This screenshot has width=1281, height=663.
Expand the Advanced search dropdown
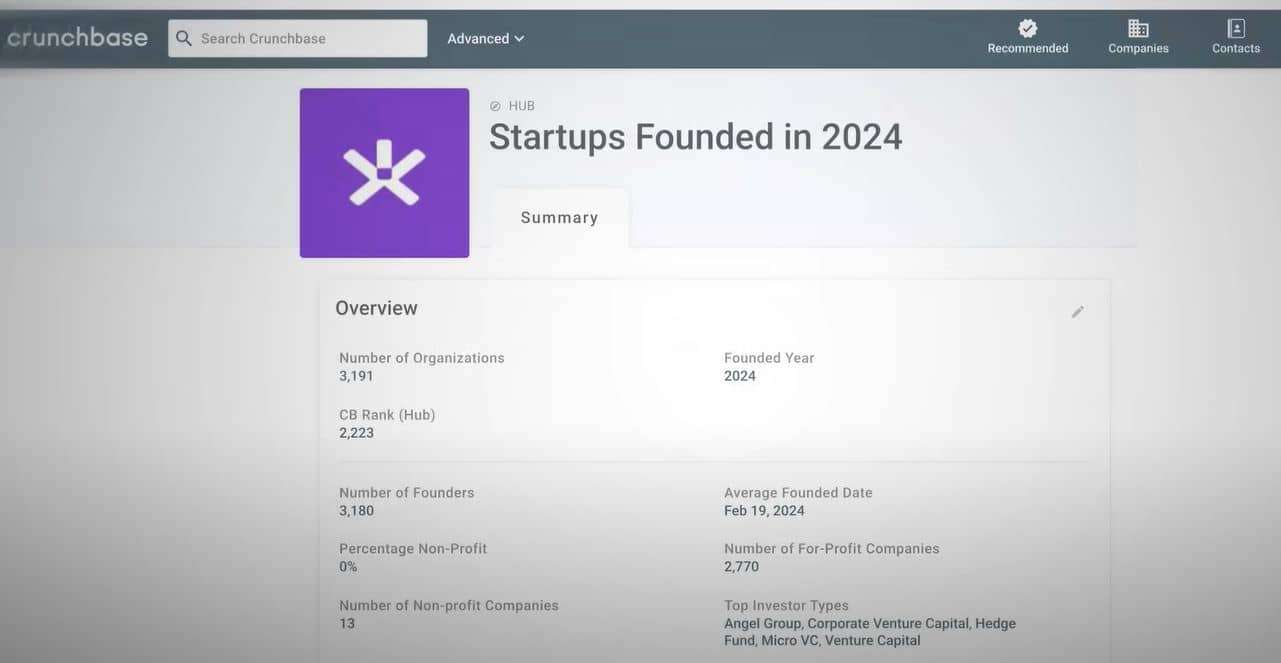coord(485,38)
